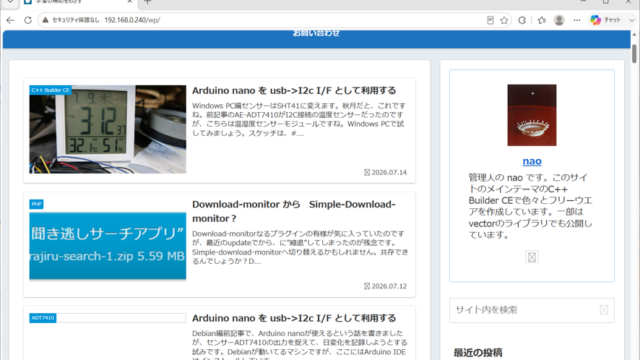Screen dimensions: 640x360
Task: Click the ADT7410 category label
Action: 42,318
